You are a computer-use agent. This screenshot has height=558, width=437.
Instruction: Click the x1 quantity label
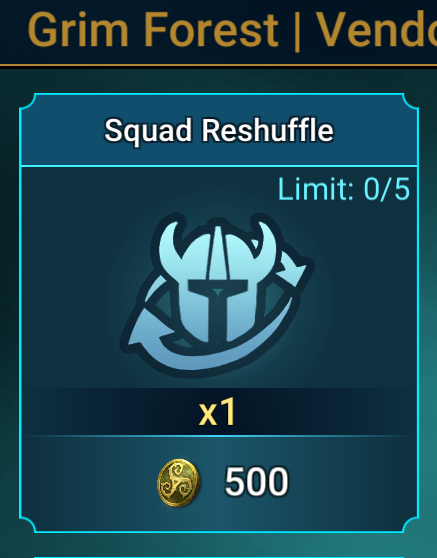pos(217,412)
